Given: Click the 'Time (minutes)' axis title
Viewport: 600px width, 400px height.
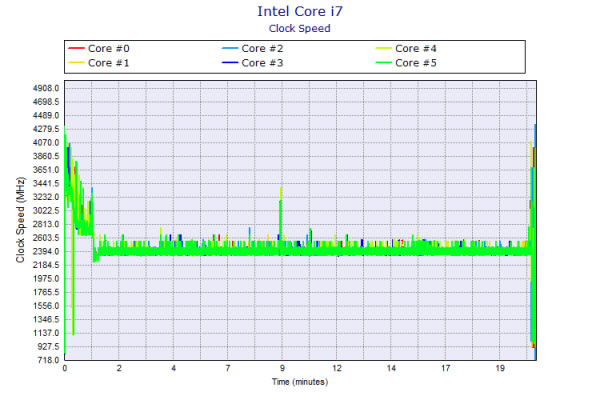Looking at the screenshot, I should click(300, 382).
